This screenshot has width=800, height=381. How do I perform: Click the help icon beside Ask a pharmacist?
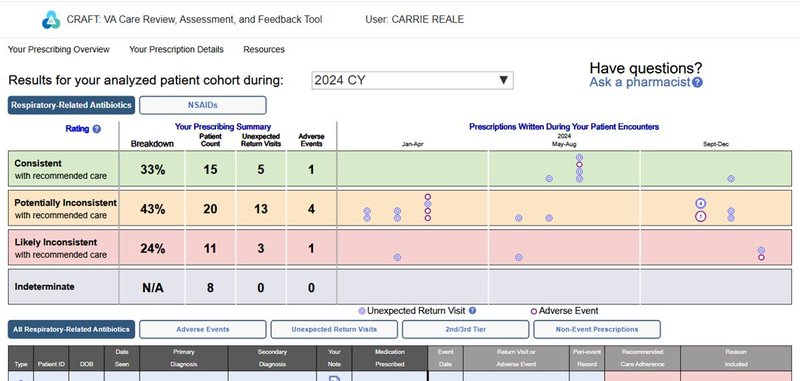tap(697, 82)
